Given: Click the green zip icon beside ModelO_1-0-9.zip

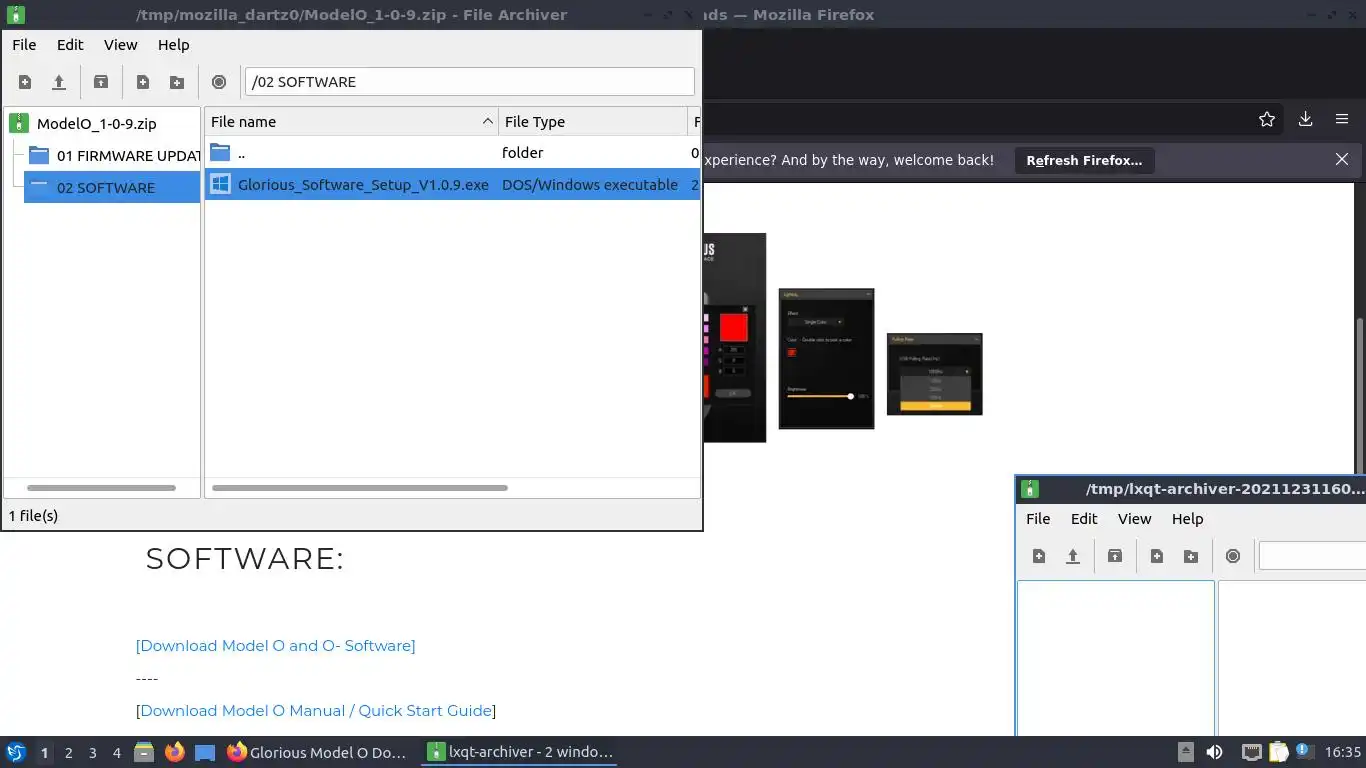Looking at the screenshot, I should coord(19,124).
